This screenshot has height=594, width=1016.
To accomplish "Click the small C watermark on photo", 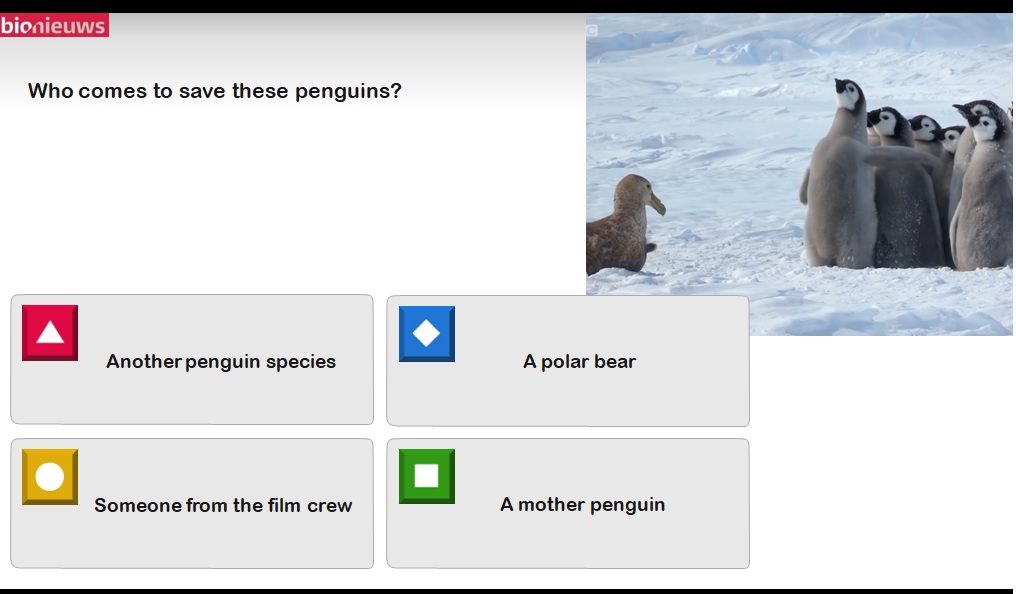I will (592, 30).
